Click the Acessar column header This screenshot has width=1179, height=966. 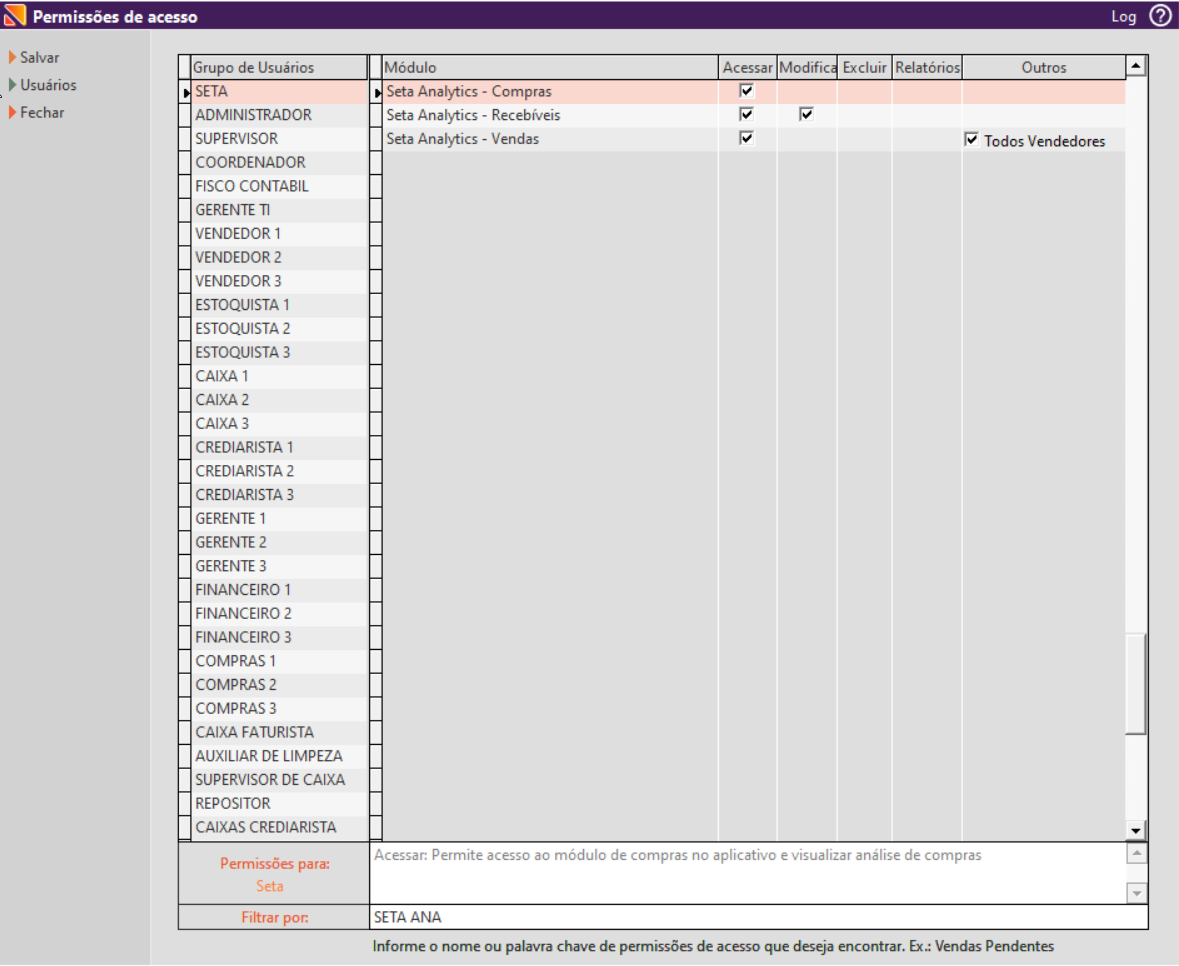pyautogui.click(x=747, y=68)
